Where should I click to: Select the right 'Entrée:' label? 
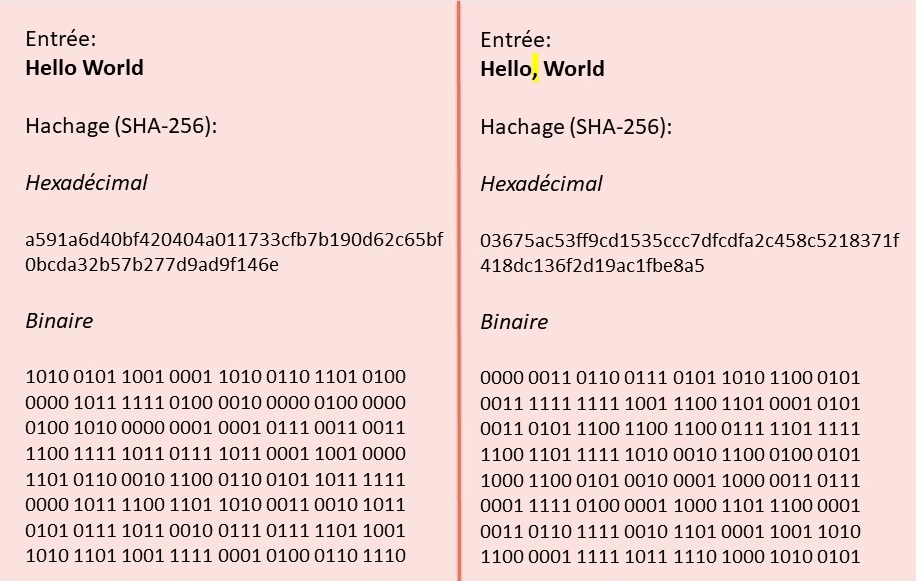click(515, 40)
